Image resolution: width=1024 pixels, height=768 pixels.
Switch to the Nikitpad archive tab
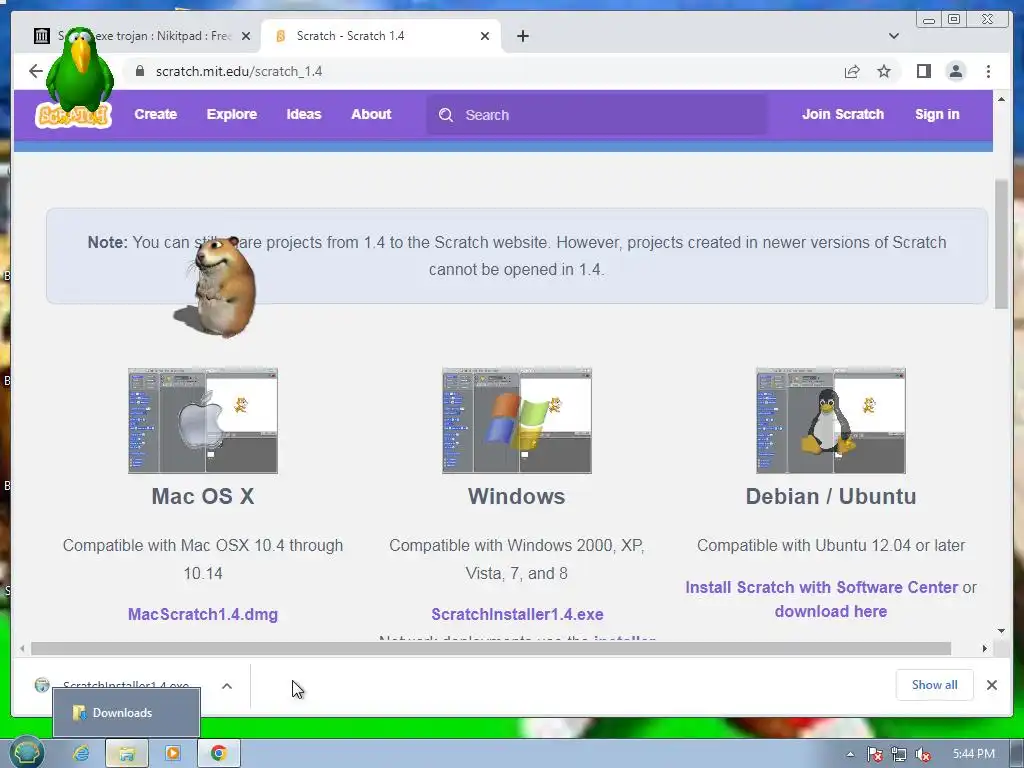click(142, 36)
